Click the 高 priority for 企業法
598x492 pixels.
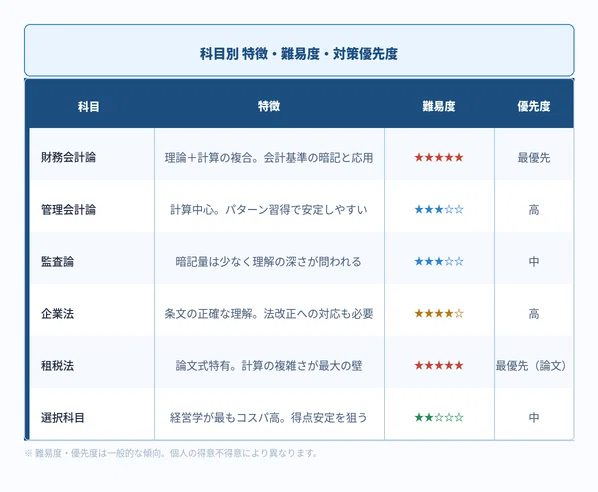point(534,314)
